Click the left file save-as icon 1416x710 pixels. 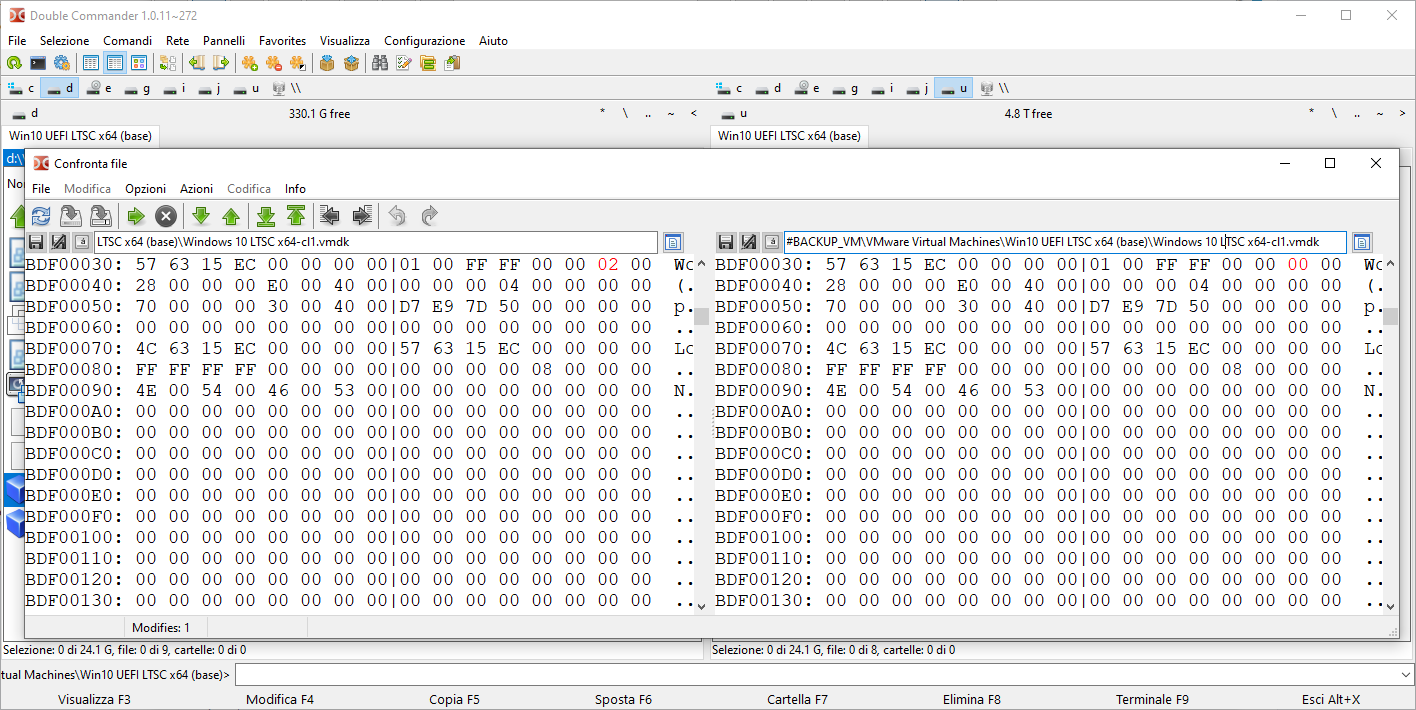[x=59, y=242]
